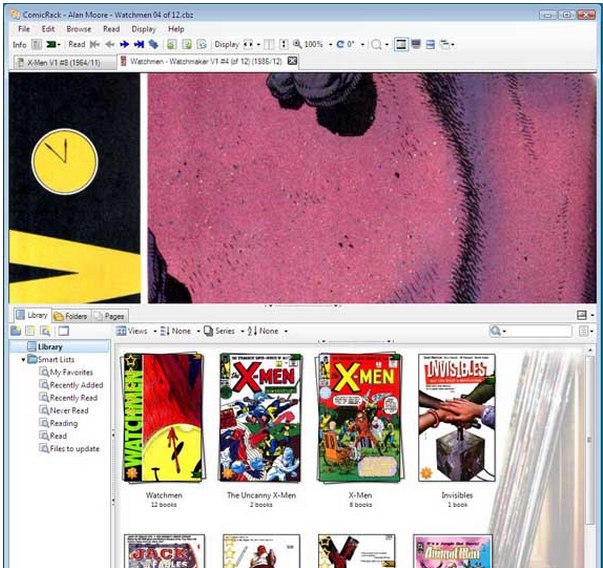This screenshot has height=568, width=603.
Task: Click the blue bookmark tag icon in Read toolbar
Action: point(153,45)
